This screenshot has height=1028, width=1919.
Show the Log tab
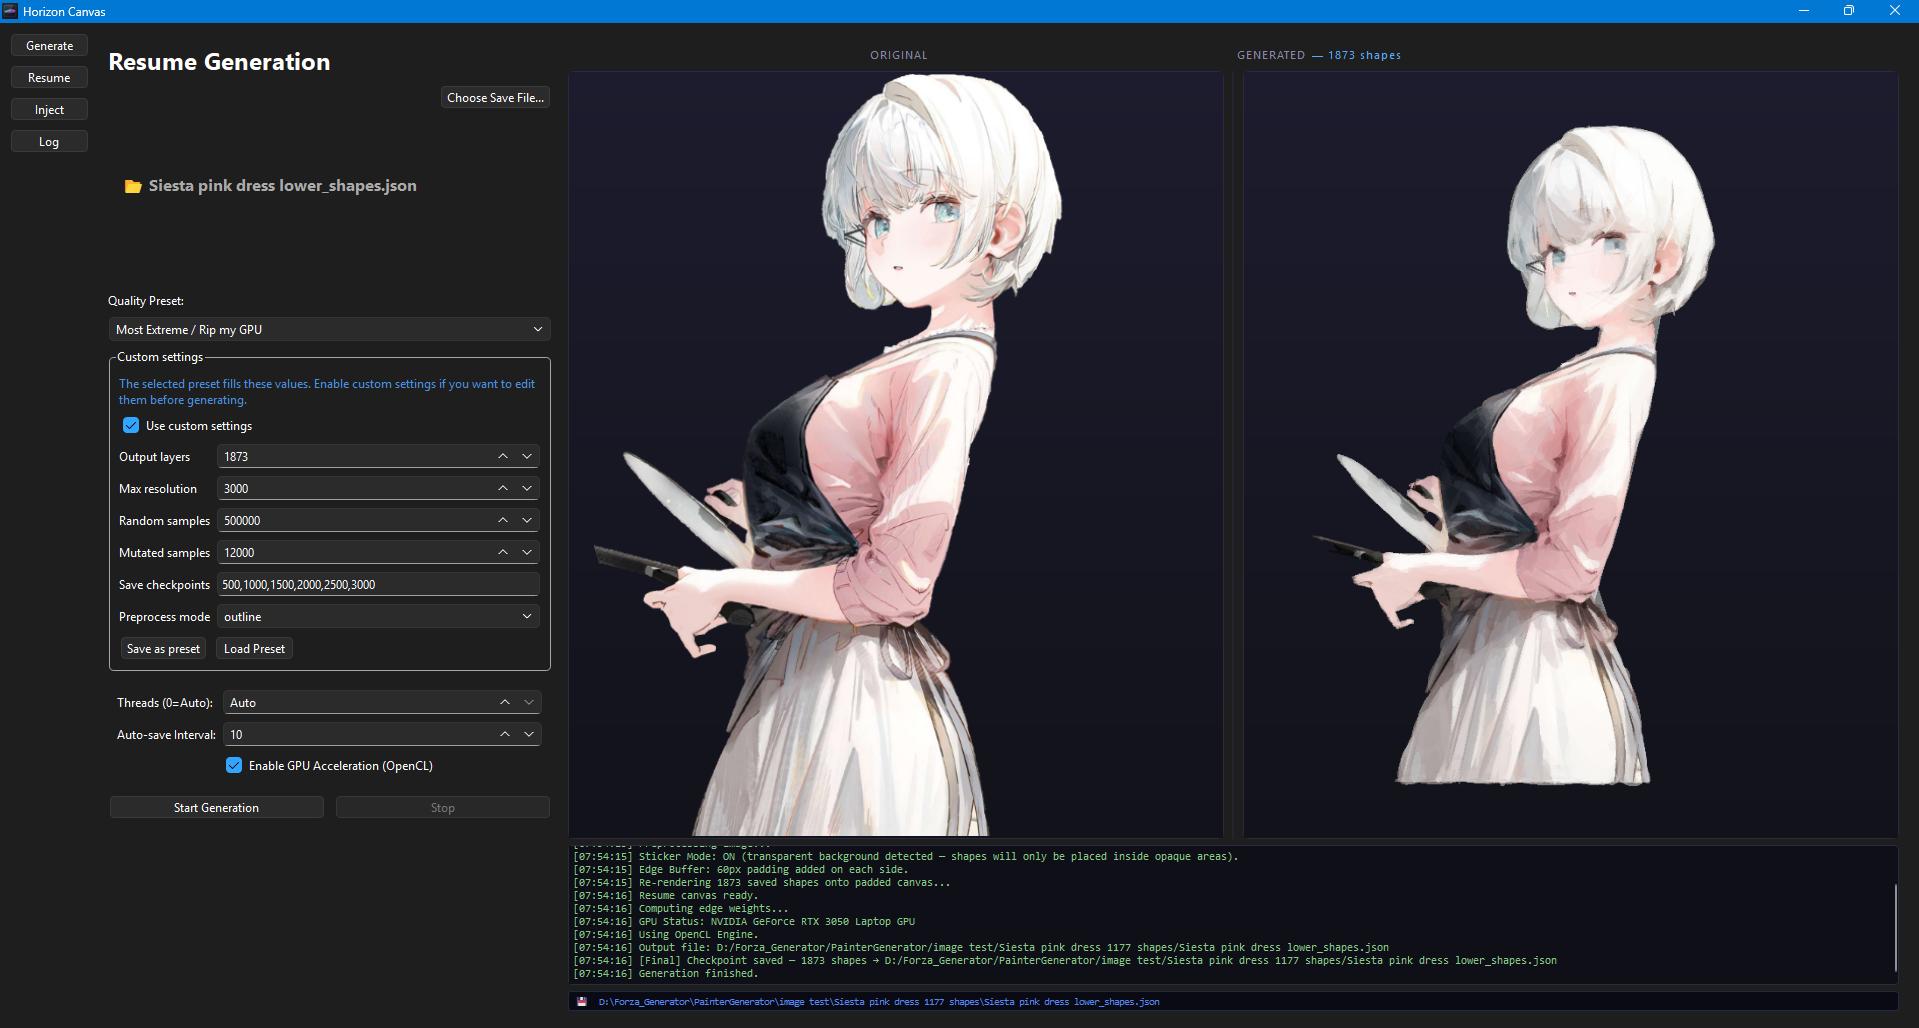49,142
